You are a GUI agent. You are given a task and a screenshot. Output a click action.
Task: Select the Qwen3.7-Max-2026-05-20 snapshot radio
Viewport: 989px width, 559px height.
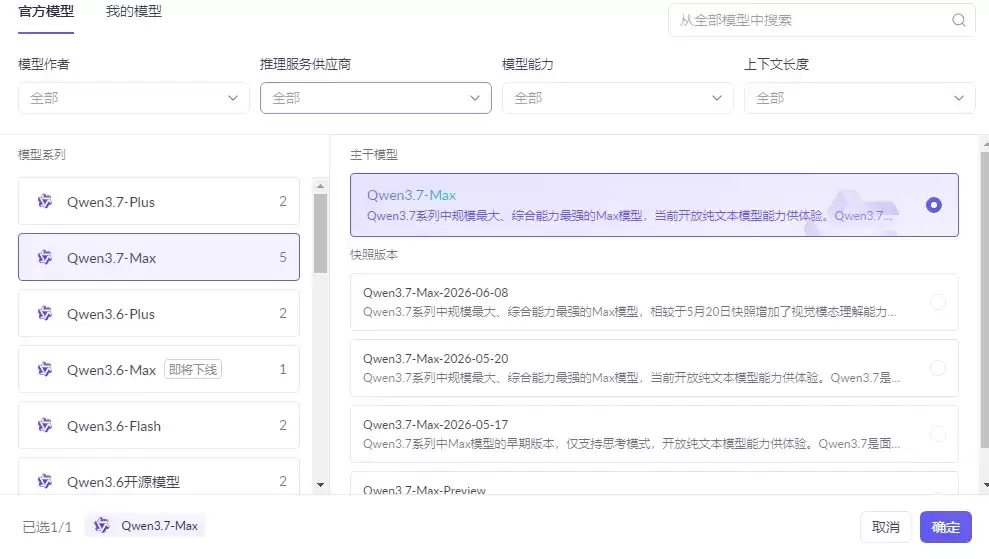[x=938, y=368]
